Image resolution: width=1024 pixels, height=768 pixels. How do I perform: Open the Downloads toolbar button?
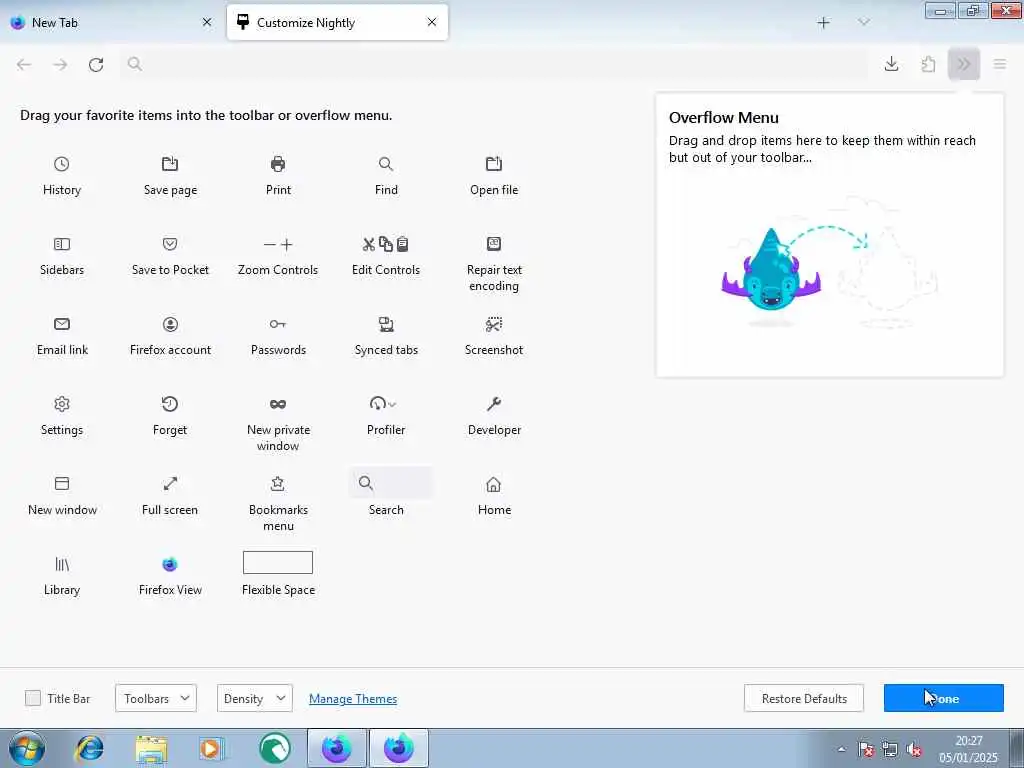(x=891, y=64)
